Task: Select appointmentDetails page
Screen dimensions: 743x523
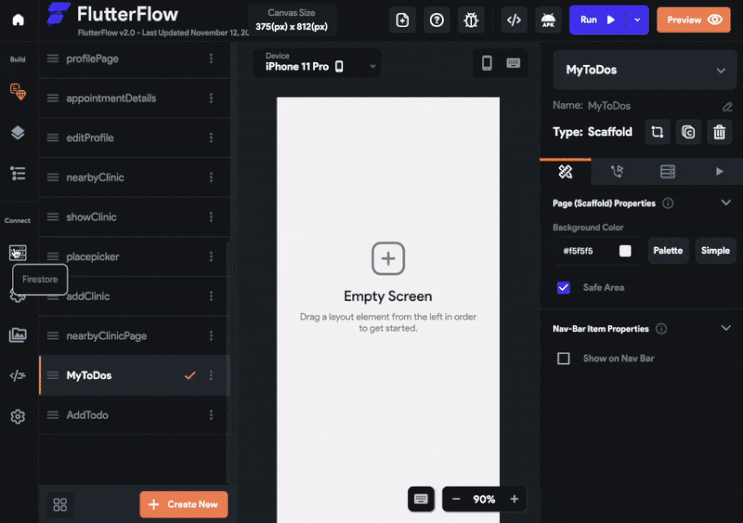Action: click(135, 98)
